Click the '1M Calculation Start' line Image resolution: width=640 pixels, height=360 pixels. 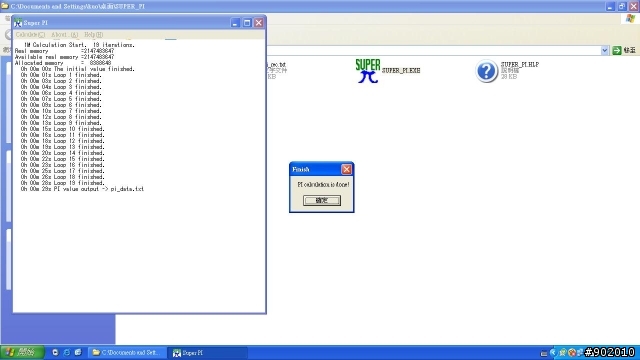click(79, 45)
